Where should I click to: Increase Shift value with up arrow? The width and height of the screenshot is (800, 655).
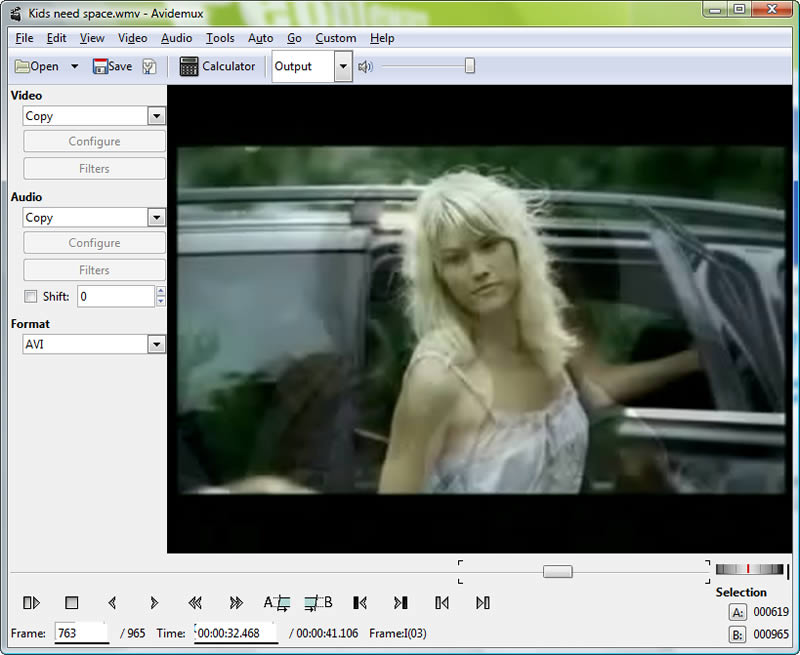point(161,291)
